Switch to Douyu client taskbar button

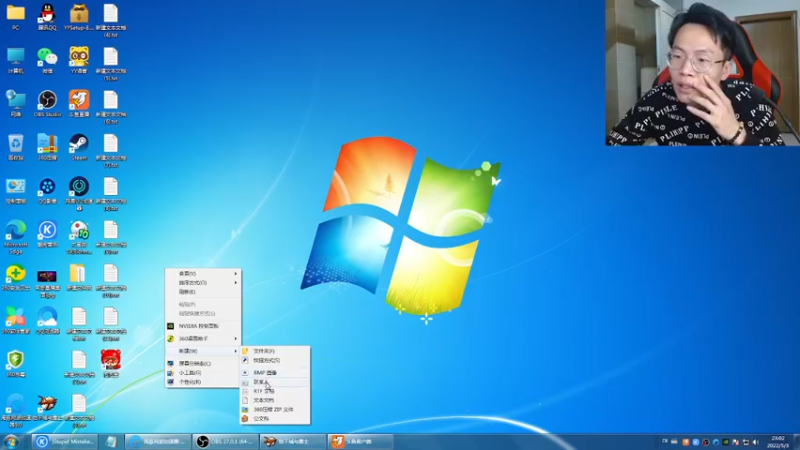(360, 441)
